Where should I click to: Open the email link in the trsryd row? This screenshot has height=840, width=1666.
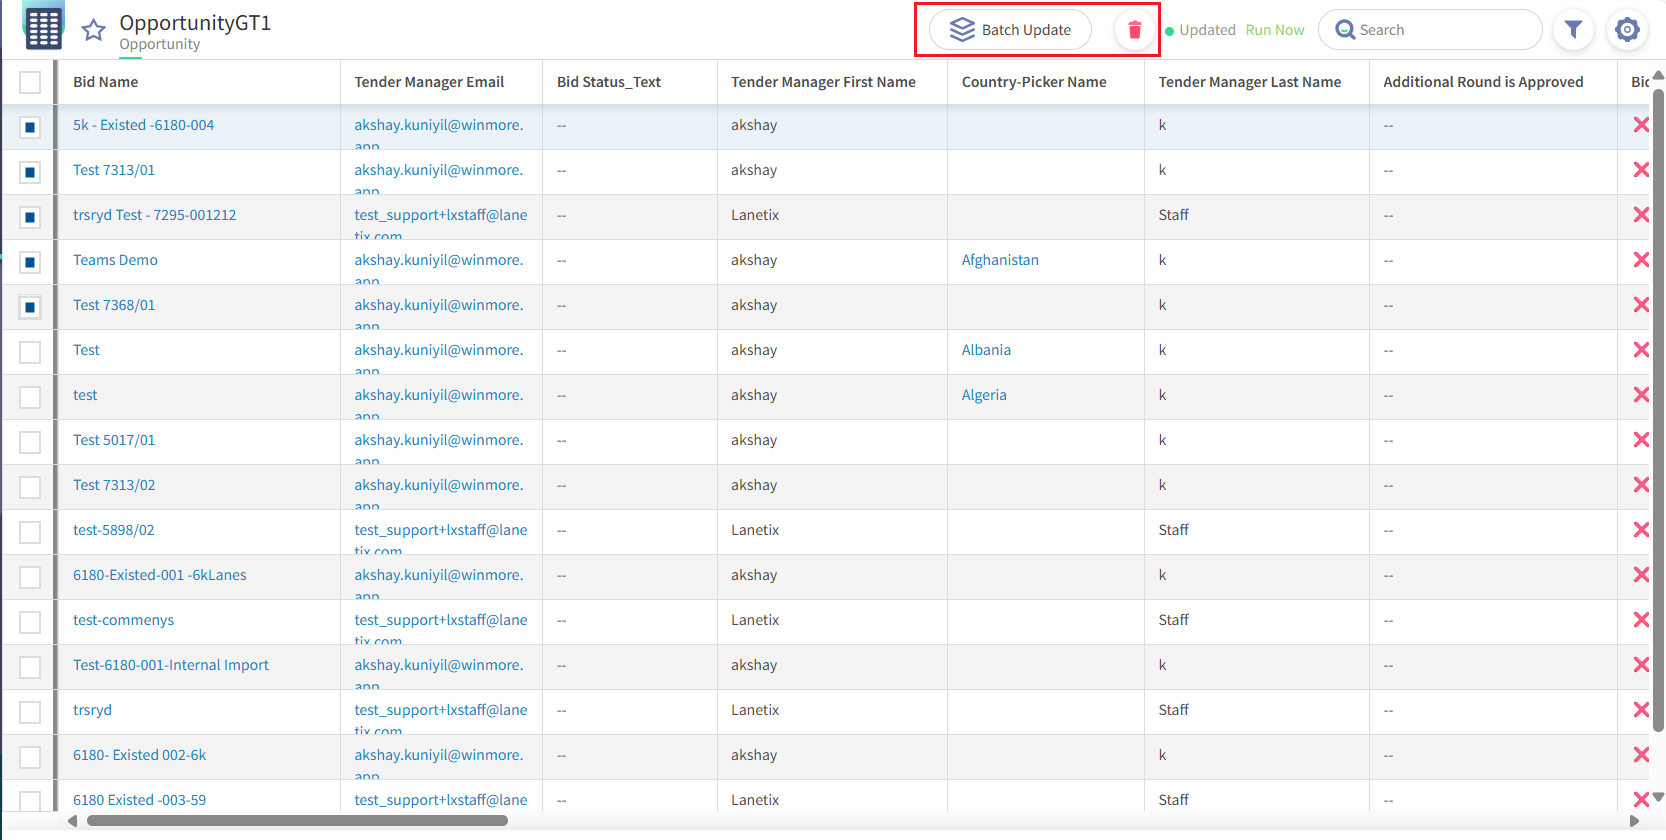tap(440, 718)
